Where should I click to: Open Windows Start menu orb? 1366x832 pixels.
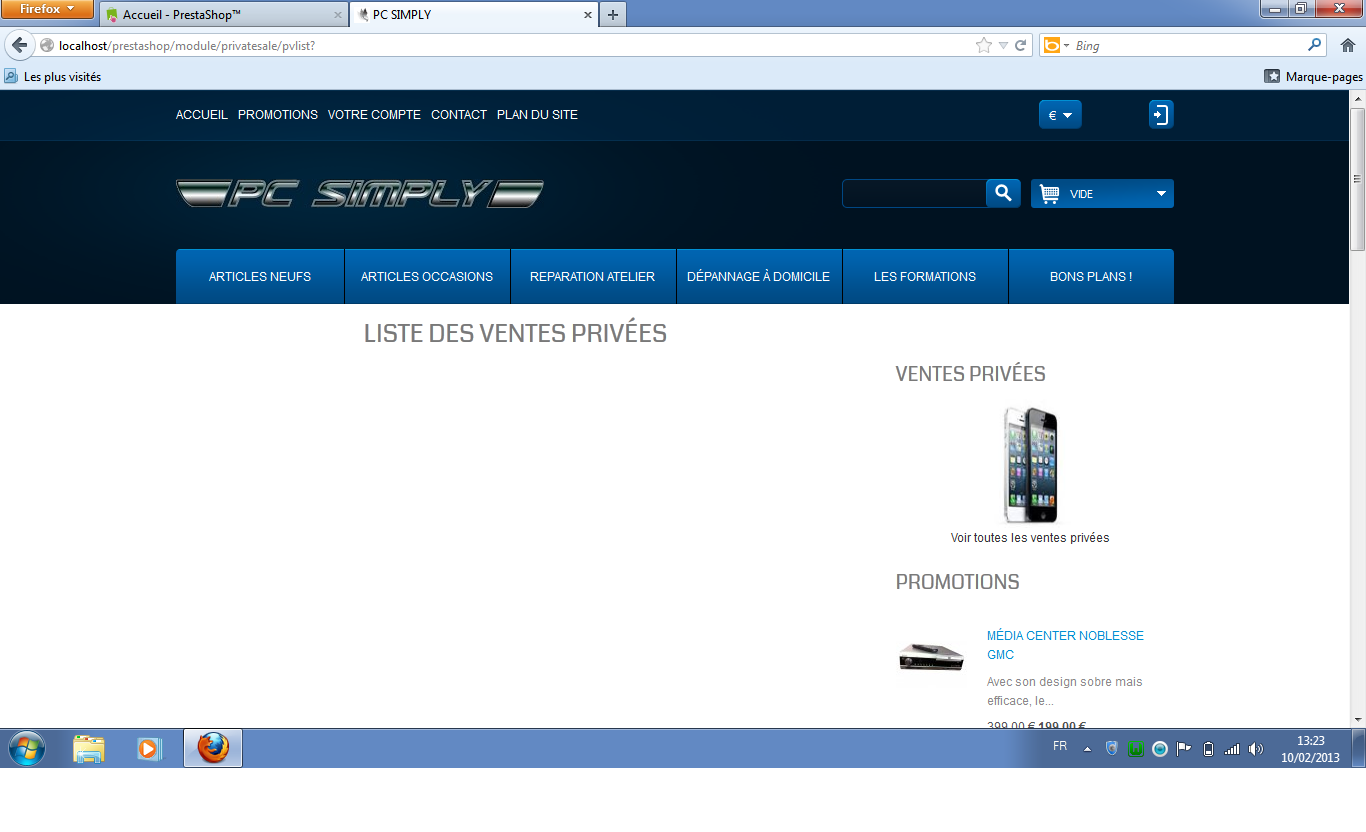(x=27, y=748)
